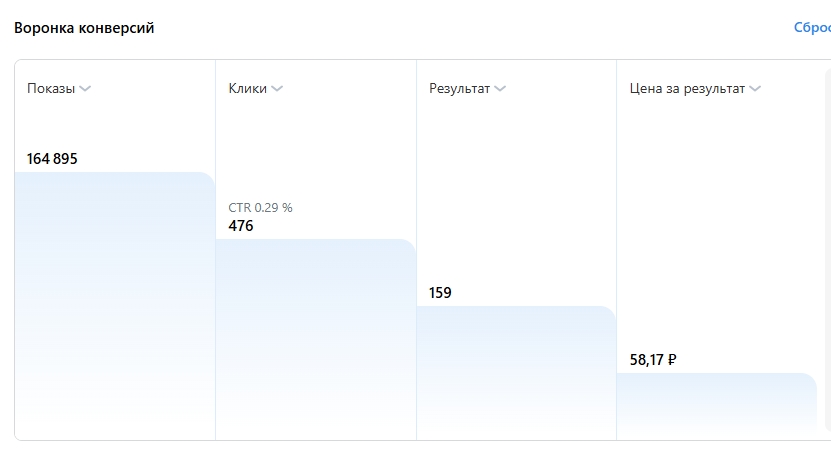The image size is (831, 458).
Task: Open the Результат metric dropdown label
Action: tap(459, 89)
